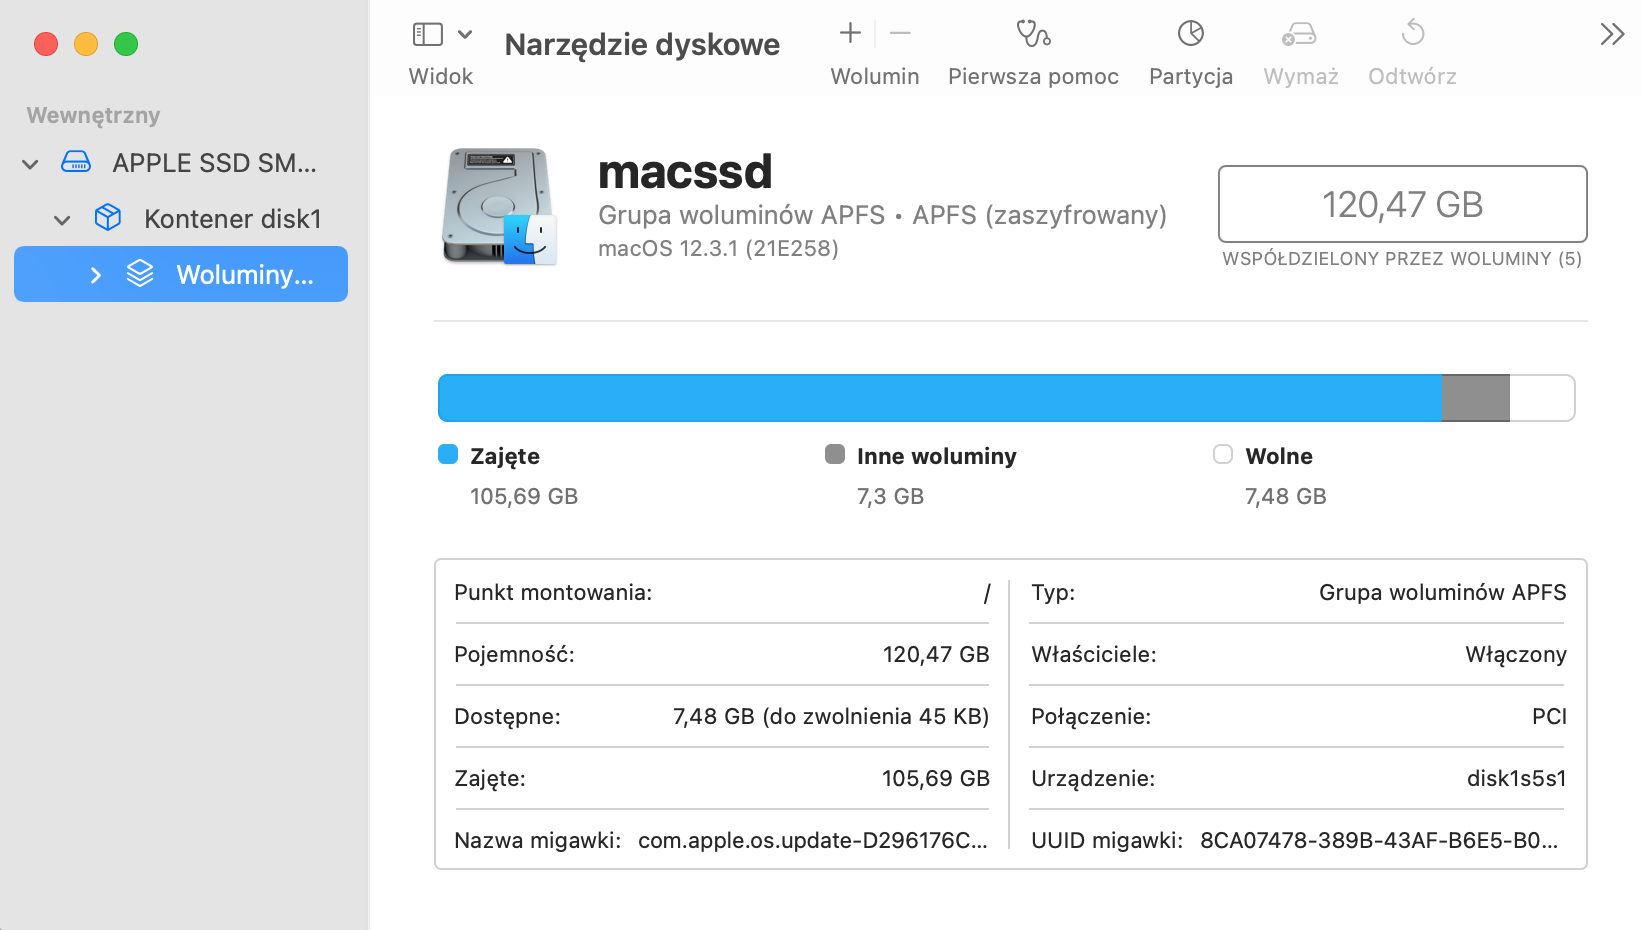This screenshot has width=1642, height=930.
Task: Expand the Woluminy... group chevron
Action: [95, 275]
